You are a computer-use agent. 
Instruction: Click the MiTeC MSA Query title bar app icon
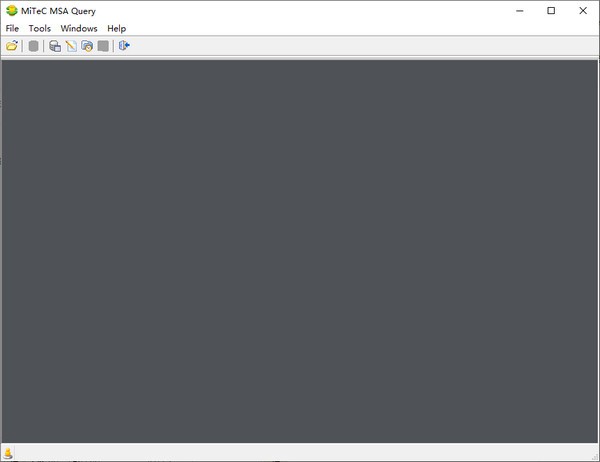12,11
